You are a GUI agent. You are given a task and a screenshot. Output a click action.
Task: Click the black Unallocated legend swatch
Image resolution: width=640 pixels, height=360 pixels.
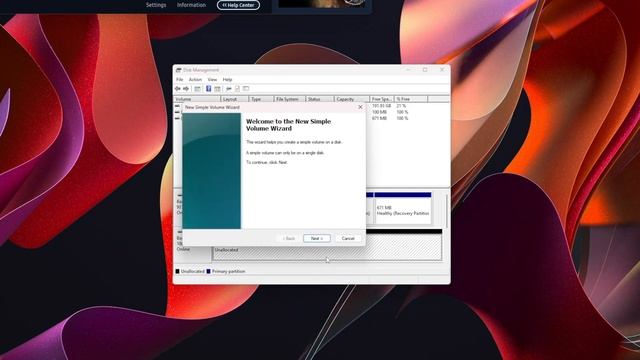[x=178, y=271]
